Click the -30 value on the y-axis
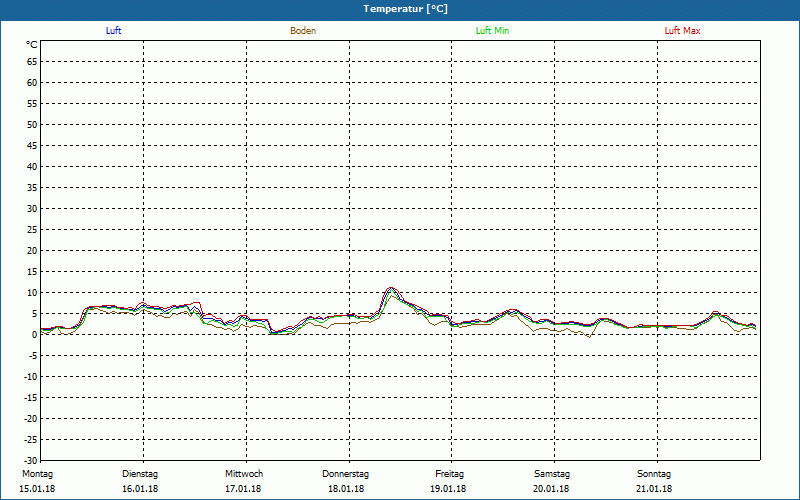 (31, 461)
